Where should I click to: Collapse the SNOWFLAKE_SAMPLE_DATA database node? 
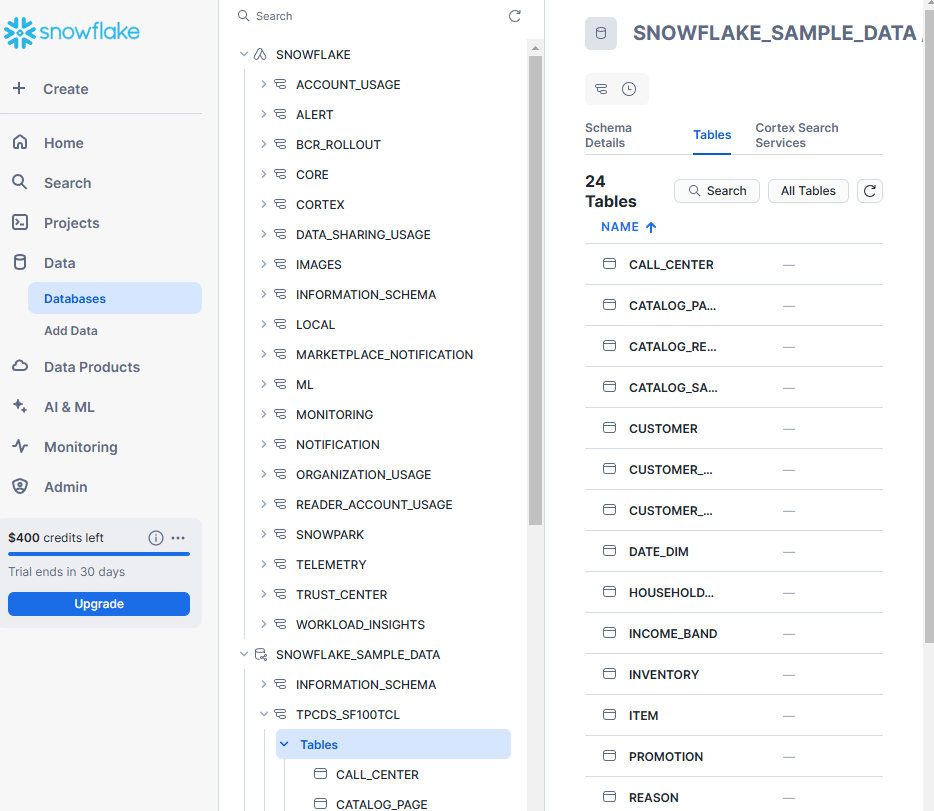click(x=244, y=654)
